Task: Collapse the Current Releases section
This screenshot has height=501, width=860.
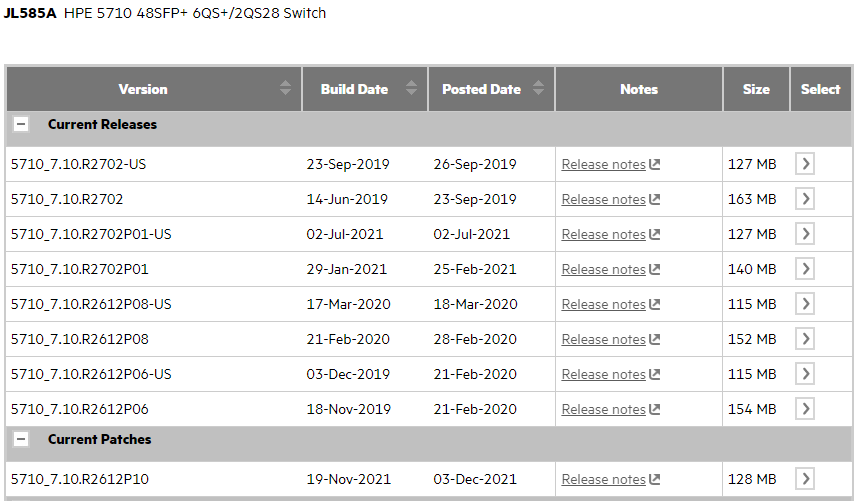Action: tap(21, 125)
